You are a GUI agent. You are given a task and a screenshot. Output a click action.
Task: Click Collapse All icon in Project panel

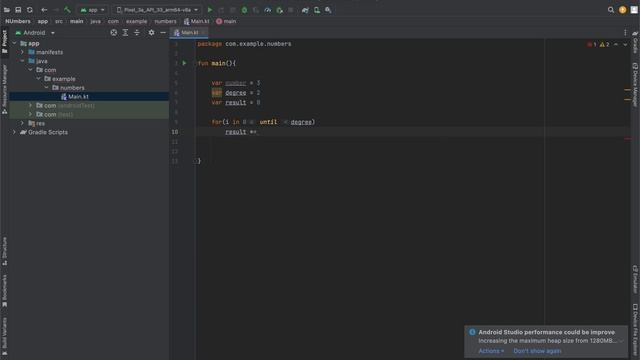[x=137, y=33]
